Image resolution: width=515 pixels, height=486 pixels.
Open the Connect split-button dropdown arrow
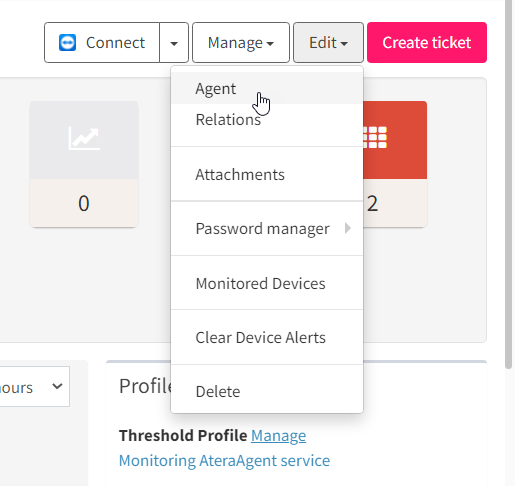tap(174, 43)
